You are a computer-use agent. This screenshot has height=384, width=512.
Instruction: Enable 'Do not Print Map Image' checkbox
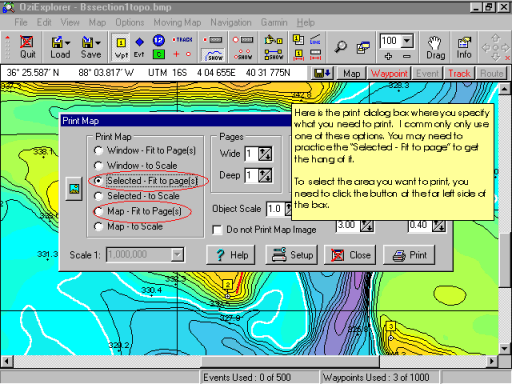tap(217, 230)
